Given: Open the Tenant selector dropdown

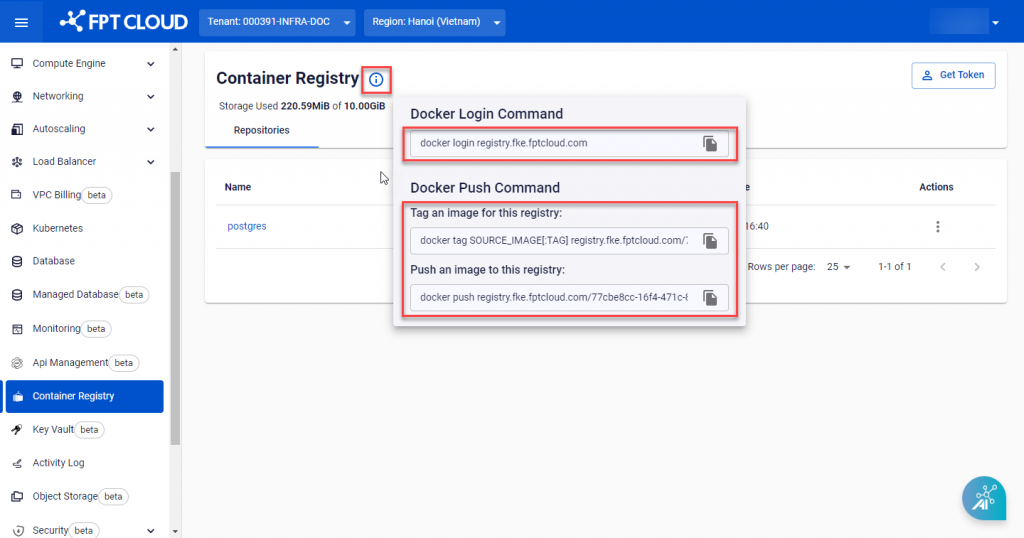Looking at the screenshot, I should [x=277, y=22].
